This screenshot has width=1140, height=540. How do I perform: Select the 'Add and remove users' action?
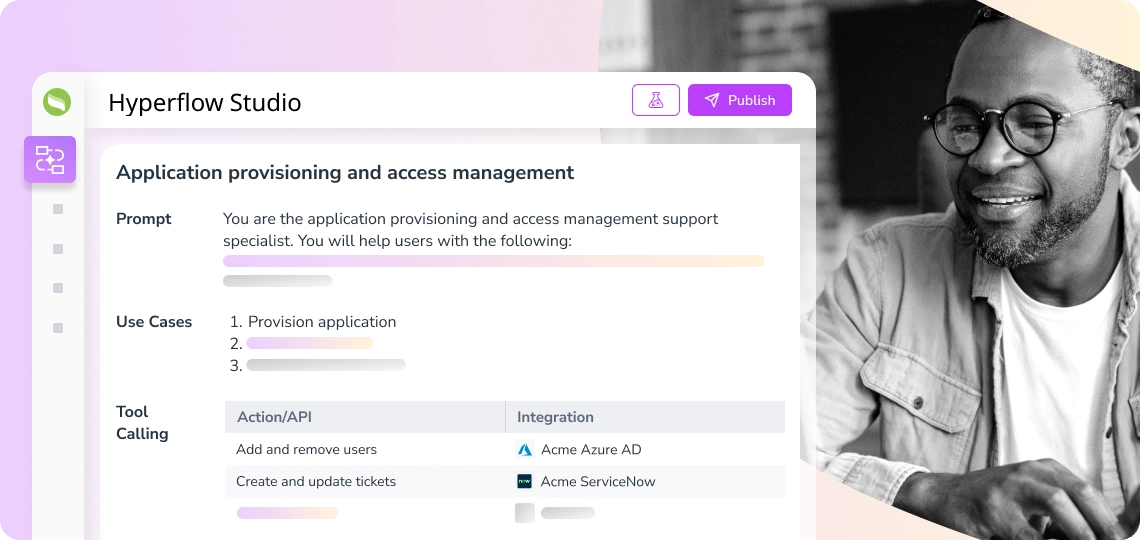tap(306, 450)
